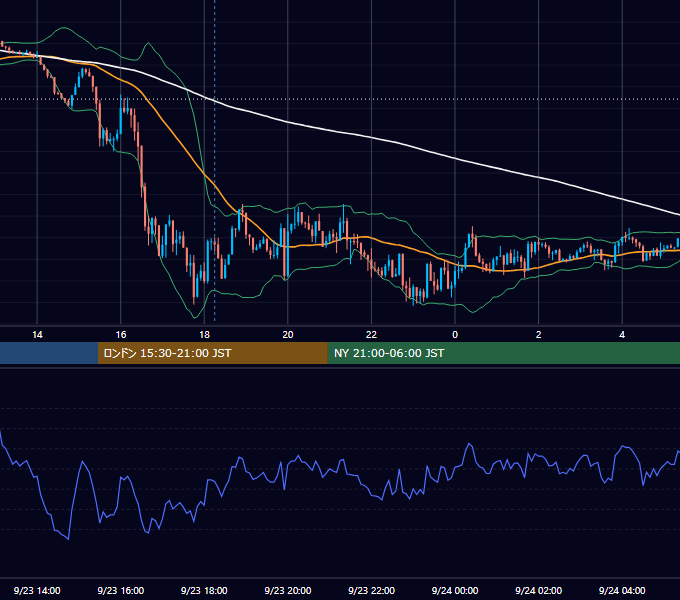Click the hour label 18 on price chart axis
This screenshot has width=680, height=600.
click(204, 335)
